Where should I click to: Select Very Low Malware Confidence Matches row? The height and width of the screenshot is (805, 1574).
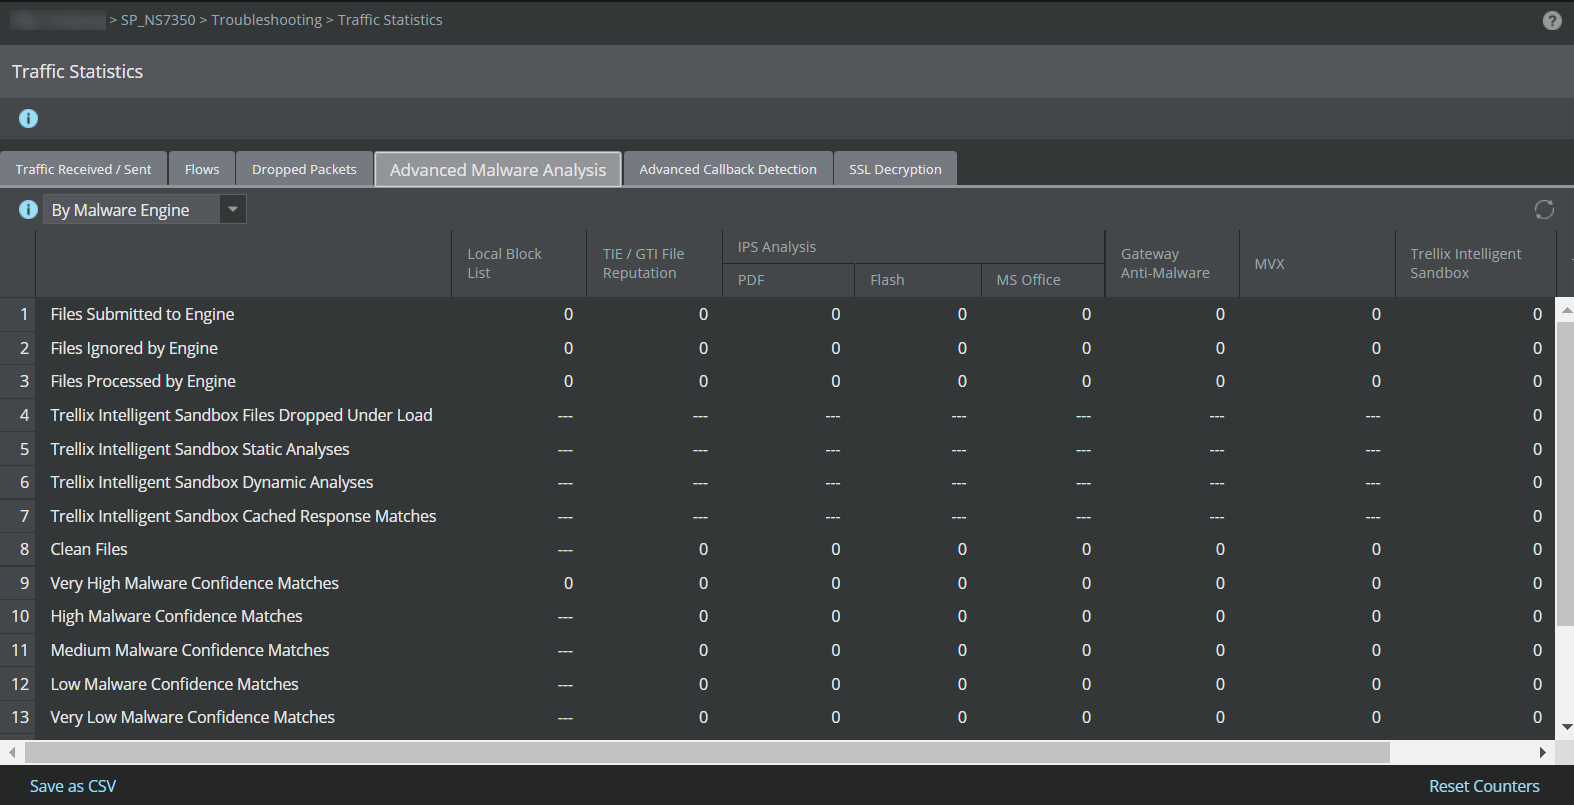click(778, 717)
